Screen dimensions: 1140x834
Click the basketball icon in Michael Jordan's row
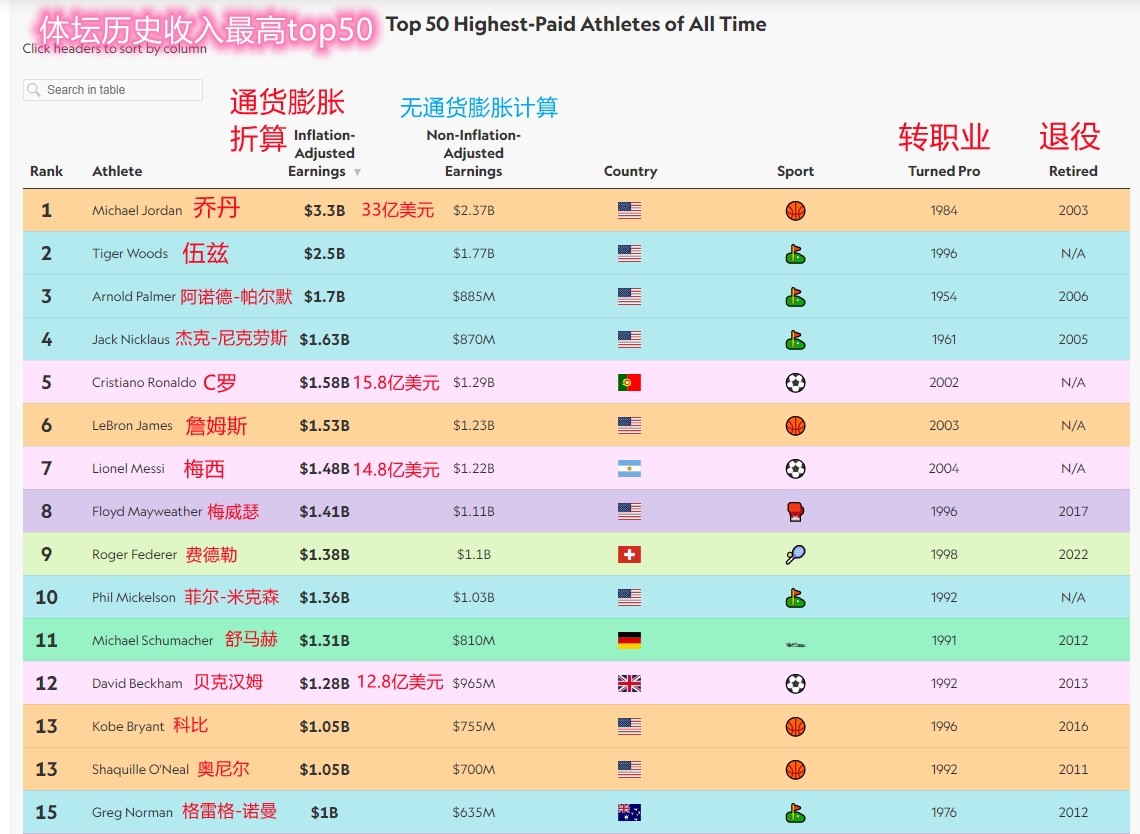[795, 211]
